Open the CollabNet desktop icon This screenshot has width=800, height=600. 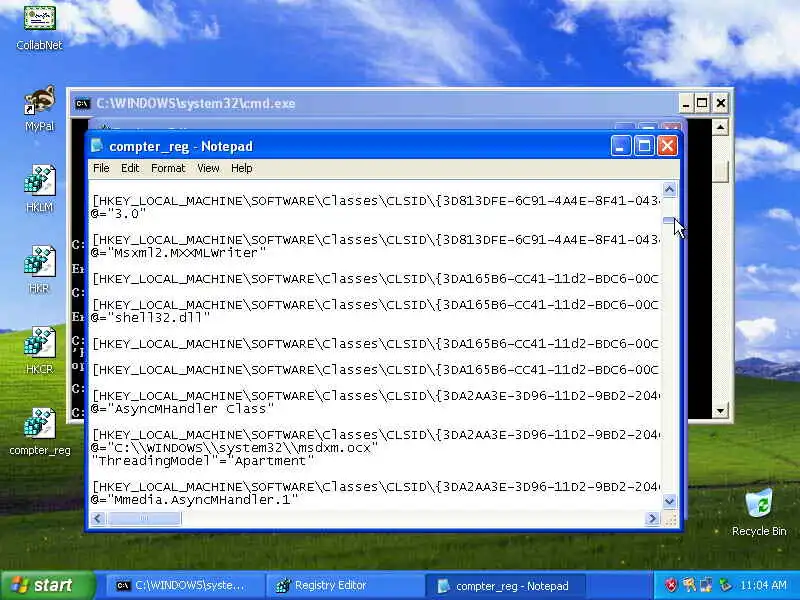(x=39, y=26)
